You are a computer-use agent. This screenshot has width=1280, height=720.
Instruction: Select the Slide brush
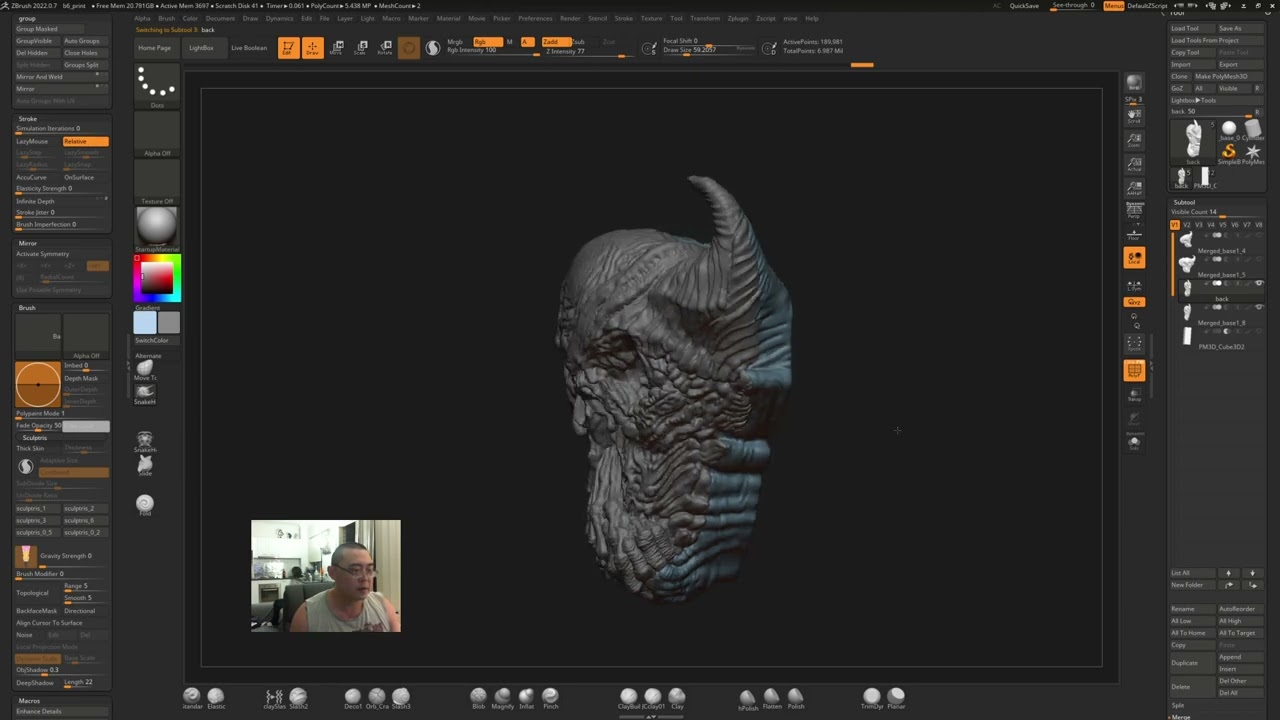tap(145, 466)
